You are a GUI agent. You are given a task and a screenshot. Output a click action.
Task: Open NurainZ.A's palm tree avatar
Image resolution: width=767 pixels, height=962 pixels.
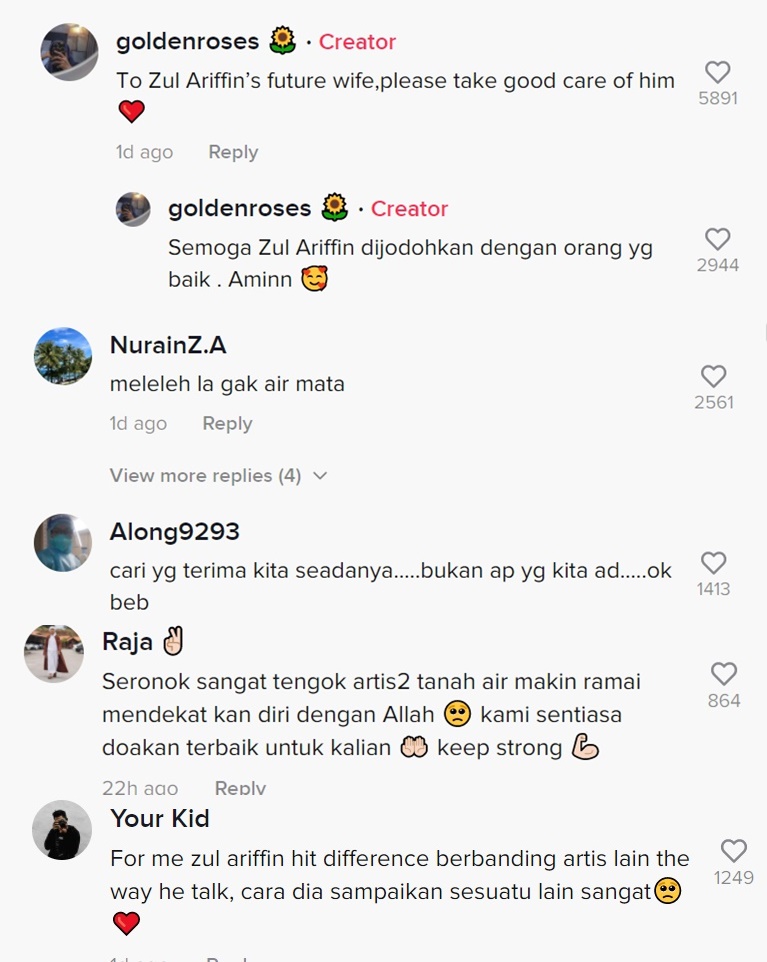(63, 356)
